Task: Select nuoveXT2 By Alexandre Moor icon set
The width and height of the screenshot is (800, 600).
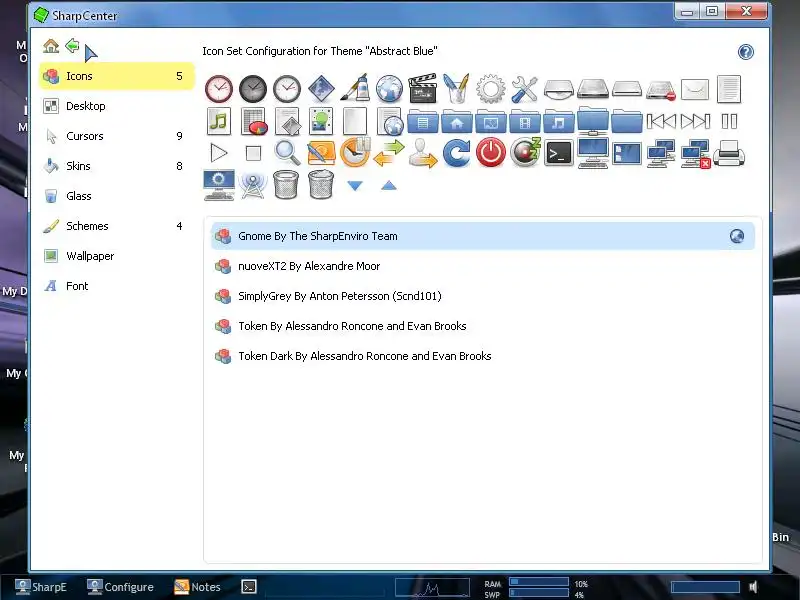Action: click(483, 266)
